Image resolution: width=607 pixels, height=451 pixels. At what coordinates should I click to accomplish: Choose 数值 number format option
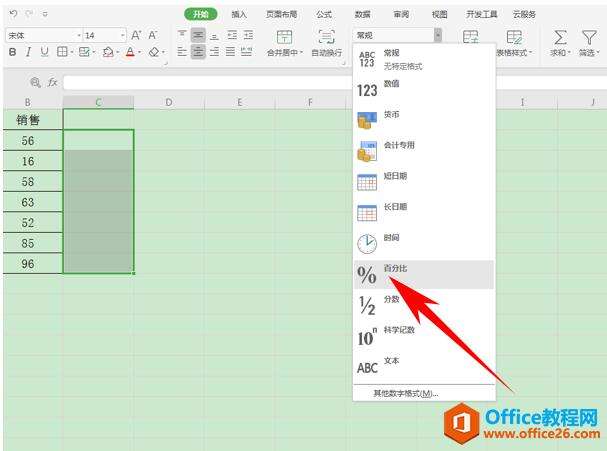tap(424, 90)
